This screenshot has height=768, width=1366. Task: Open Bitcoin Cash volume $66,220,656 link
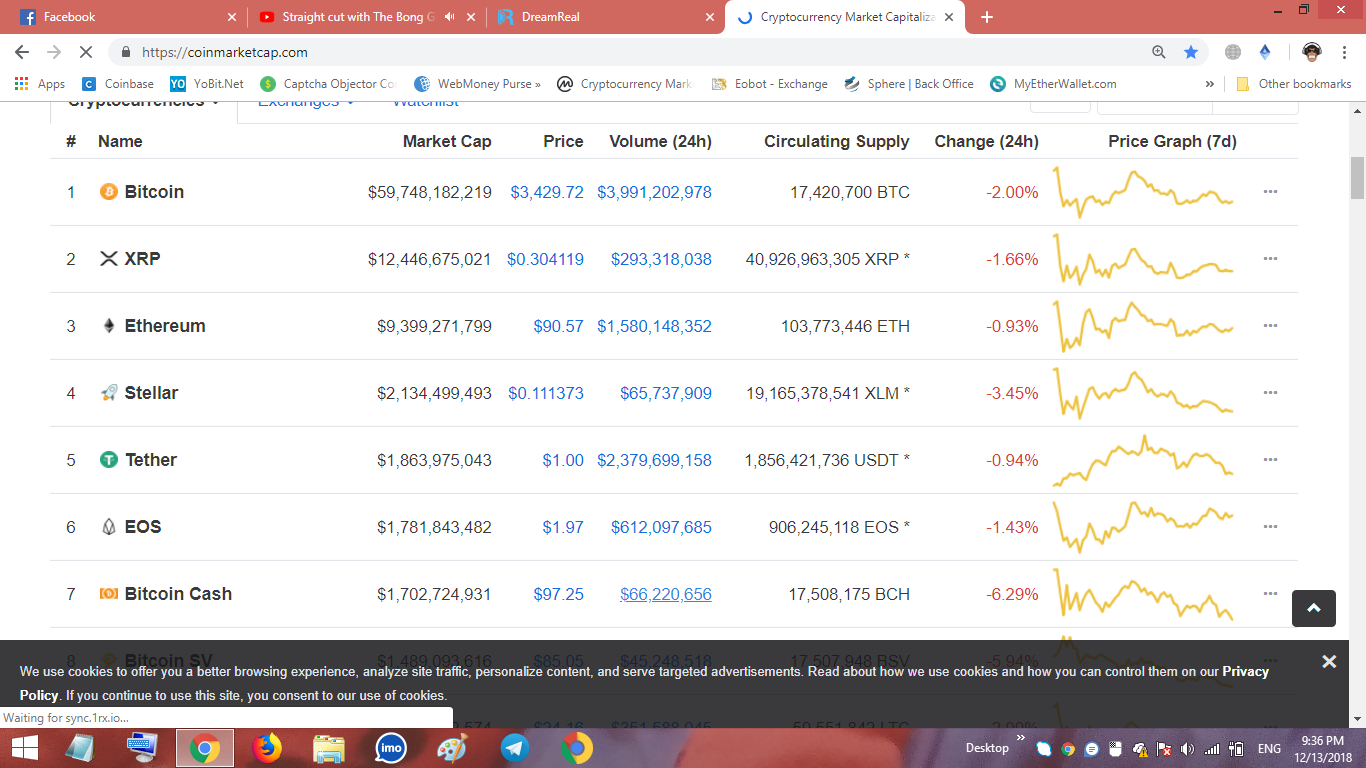tap(666, 594)
